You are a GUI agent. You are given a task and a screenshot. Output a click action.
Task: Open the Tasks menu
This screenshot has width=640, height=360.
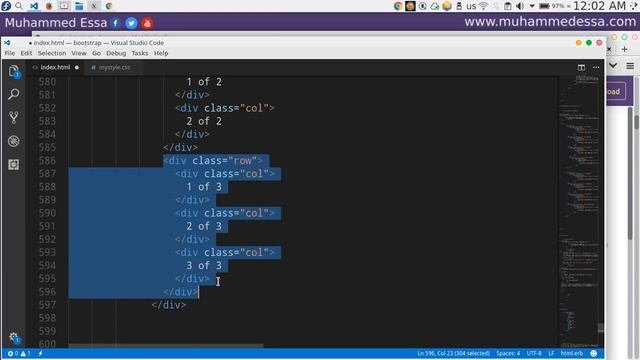click(x=140, y=53)
